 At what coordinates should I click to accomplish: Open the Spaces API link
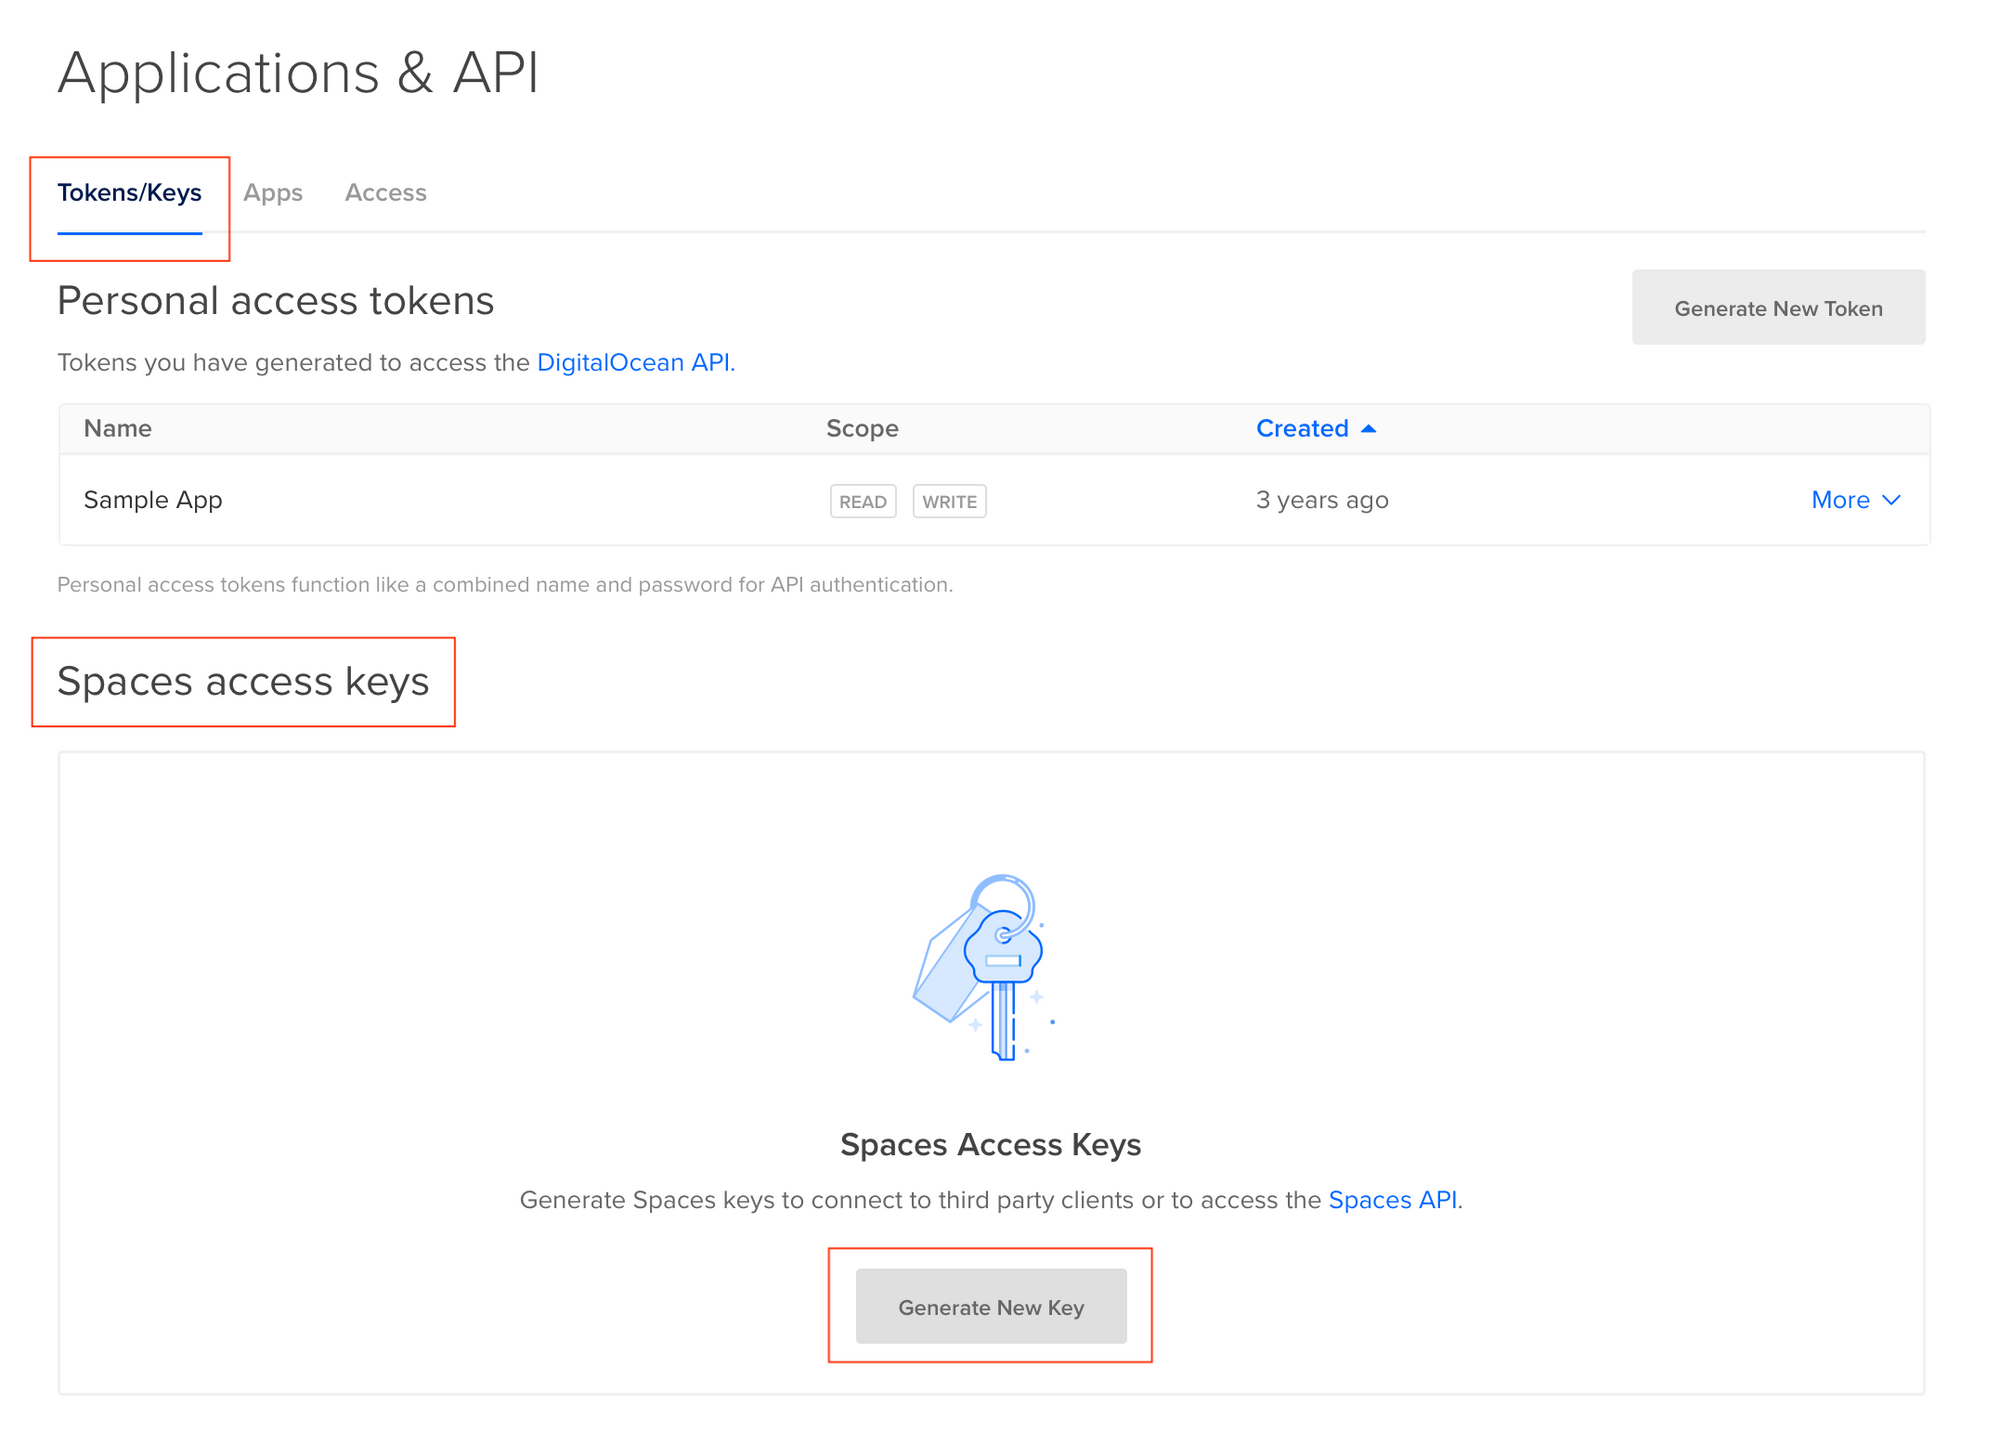[x=1392, y=1199]
